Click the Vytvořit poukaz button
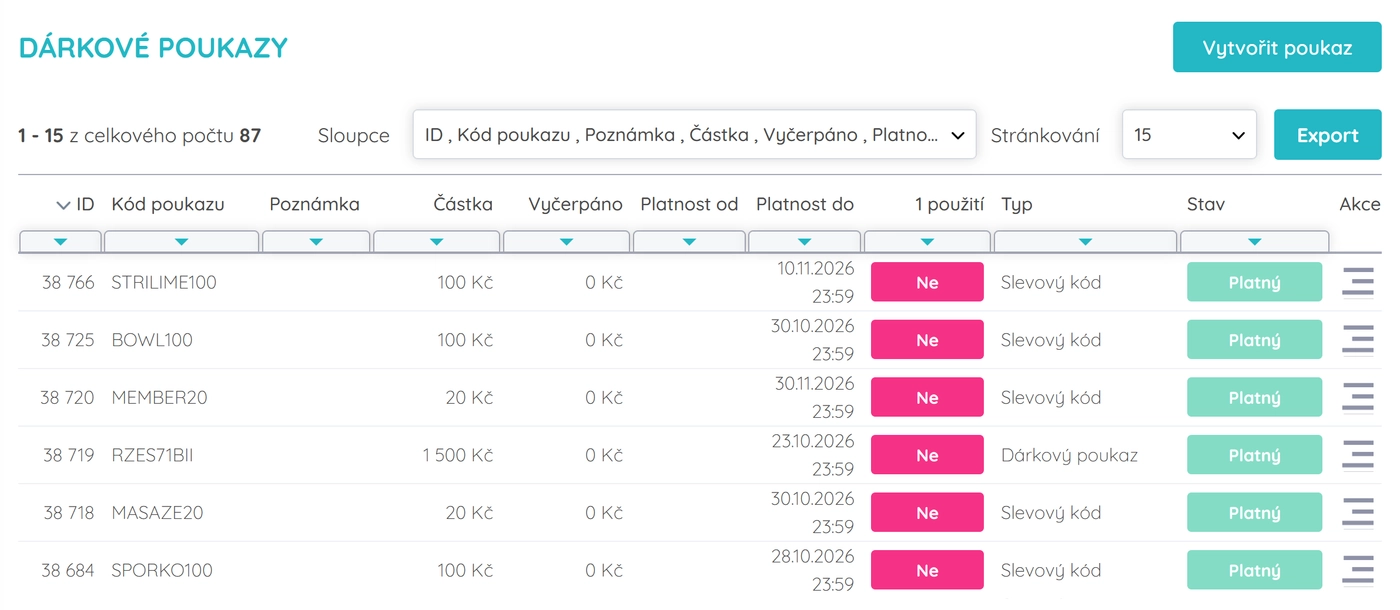1400x610 pixels. (x=1277, y=48)
